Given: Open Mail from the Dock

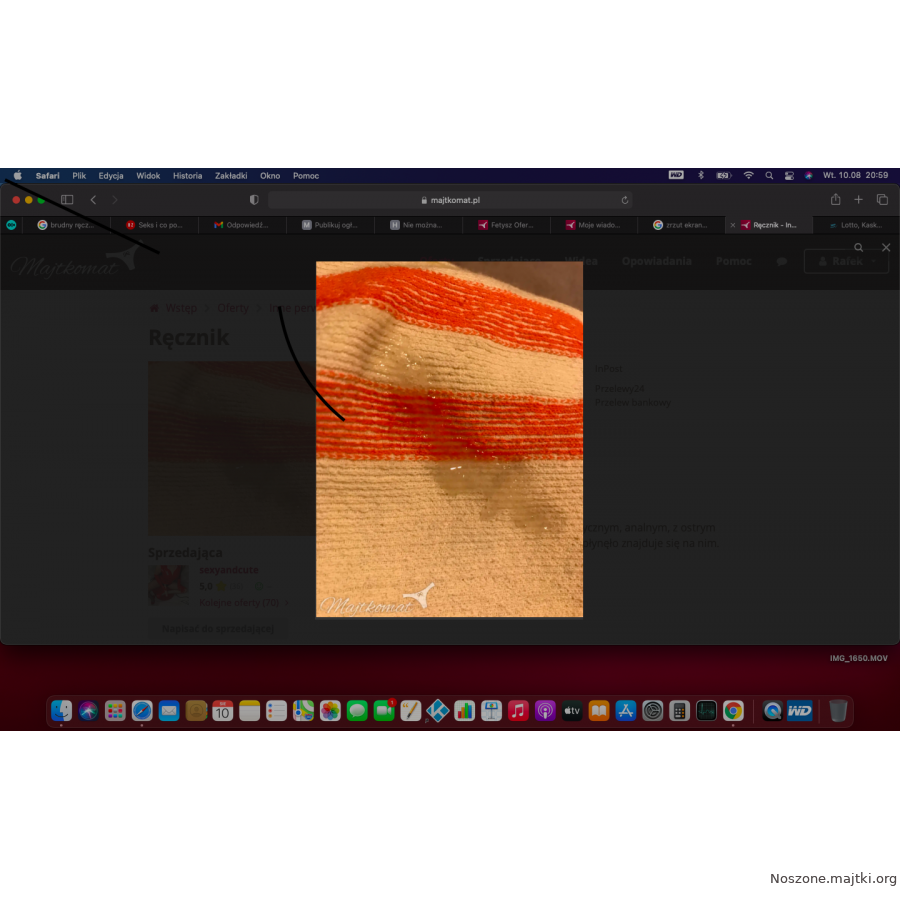Looking at the screenshot, I should (x=169, y=711).
